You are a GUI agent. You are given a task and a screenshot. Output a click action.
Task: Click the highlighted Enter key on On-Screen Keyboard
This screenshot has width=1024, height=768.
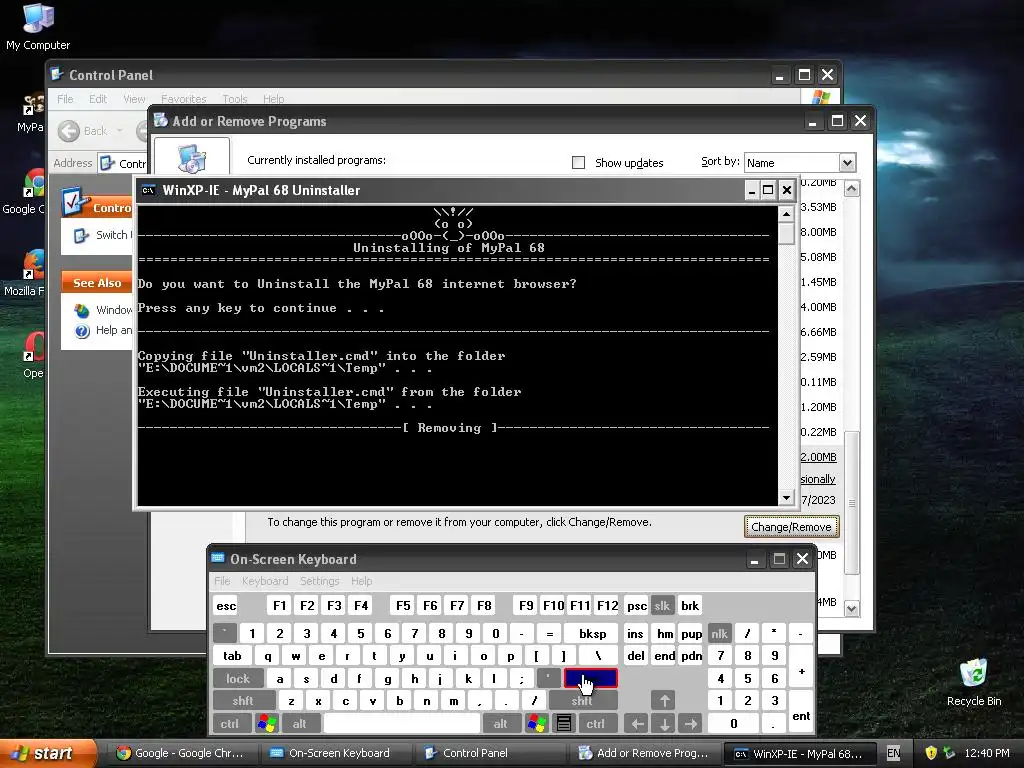click(x=590, y=679)
